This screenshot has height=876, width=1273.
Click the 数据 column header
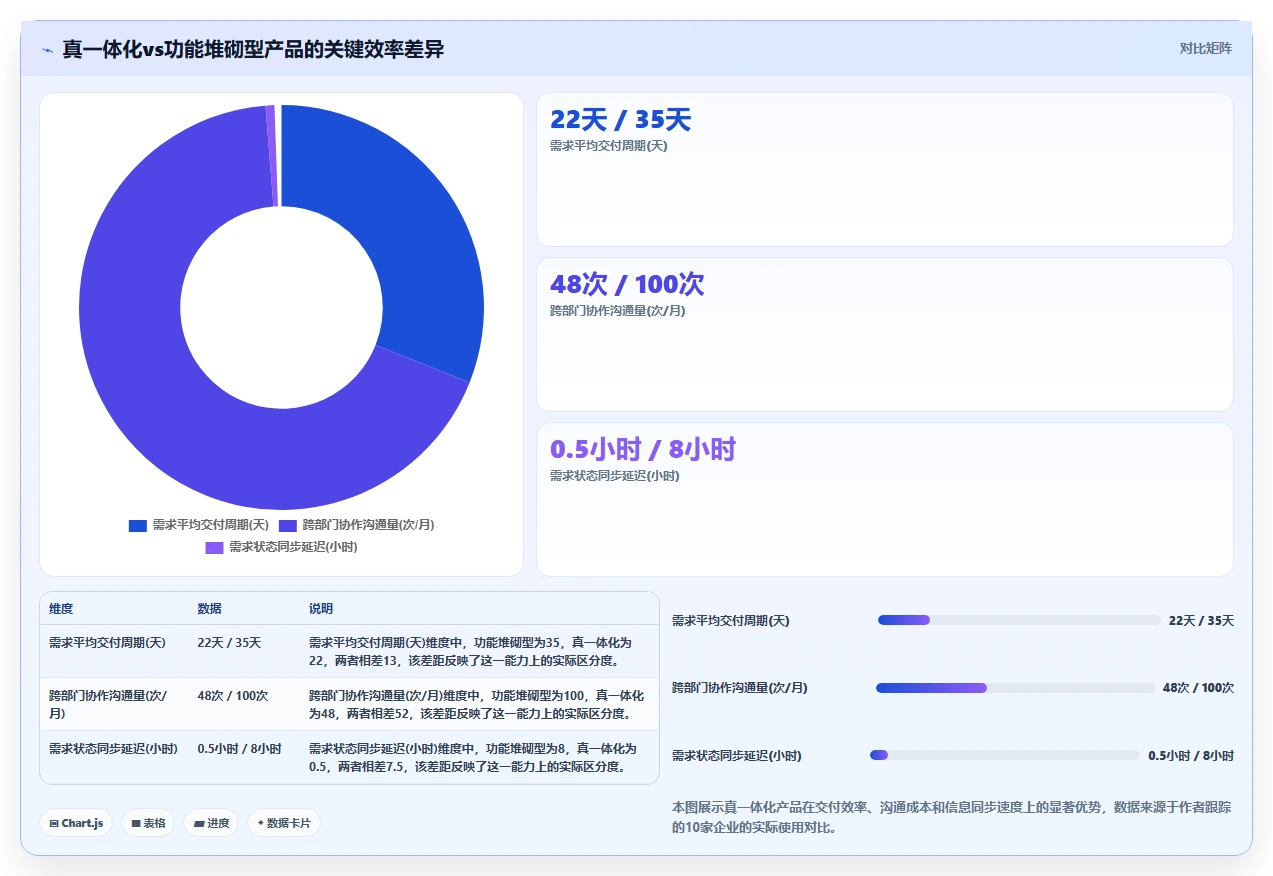(x=210, y=609)
